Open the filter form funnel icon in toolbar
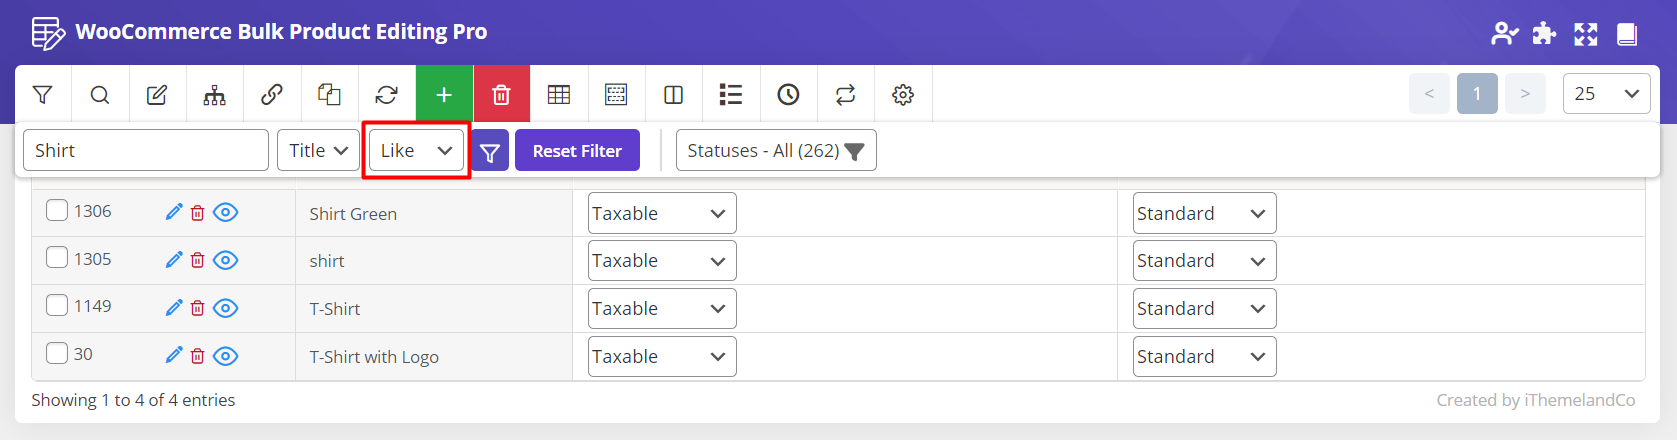 [x=42, y=95]
